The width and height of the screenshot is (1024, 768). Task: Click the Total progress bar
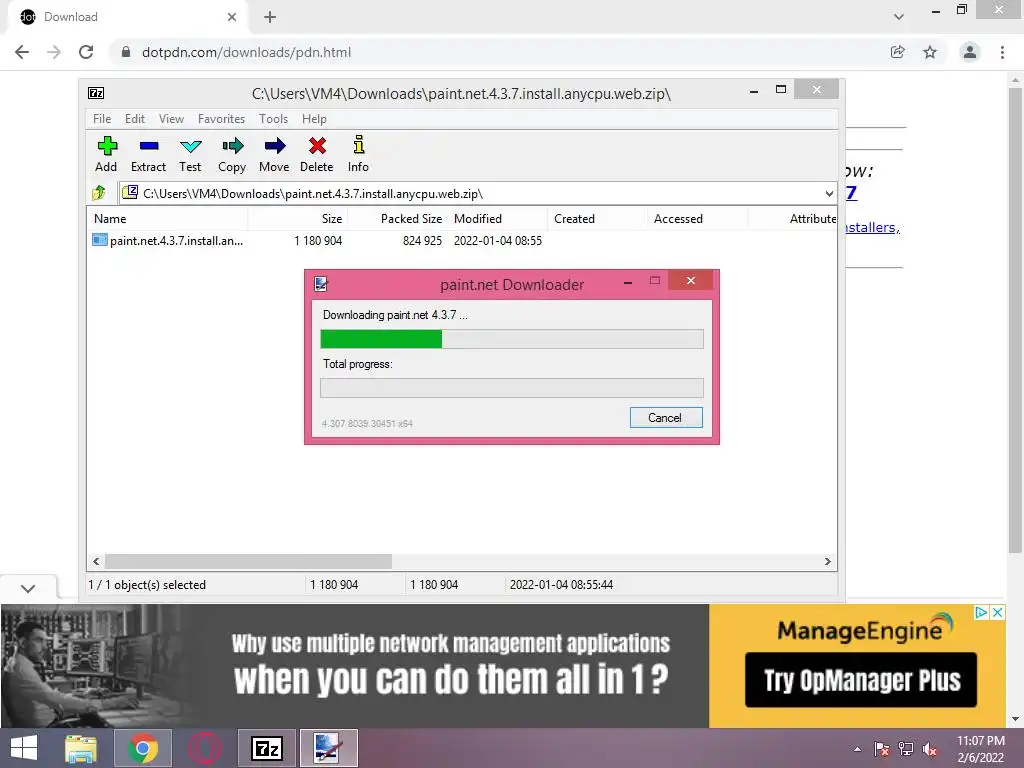tap(511, 388)
